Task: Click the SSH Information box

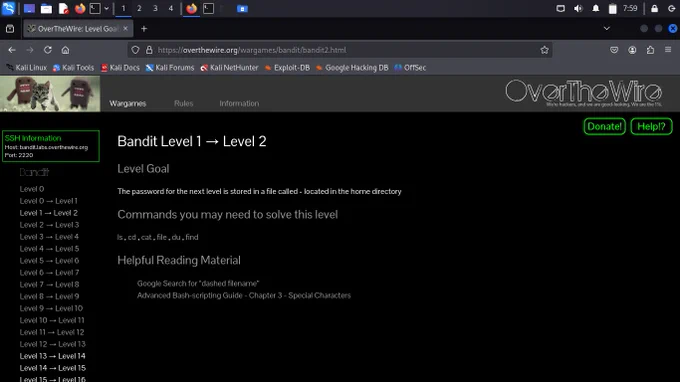Action: coord(51,146)
